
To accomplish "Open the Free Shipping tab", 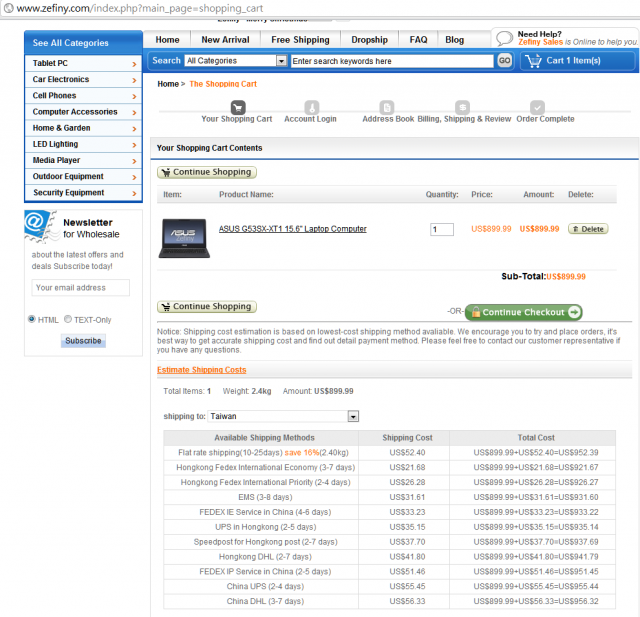I will point(300,40).
